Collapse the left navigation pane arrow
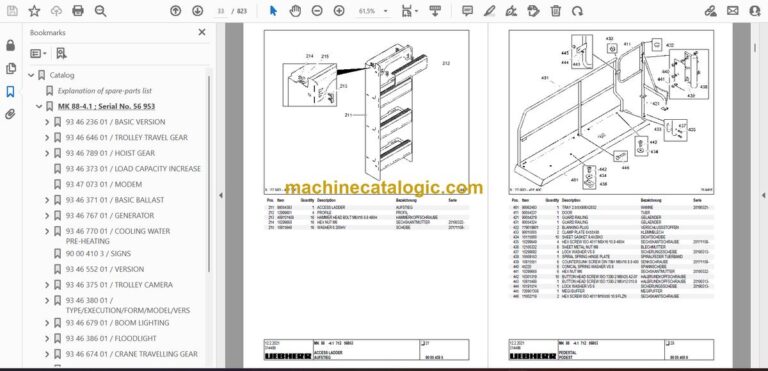This screenshot has width=768, height=371. point(220,195)
